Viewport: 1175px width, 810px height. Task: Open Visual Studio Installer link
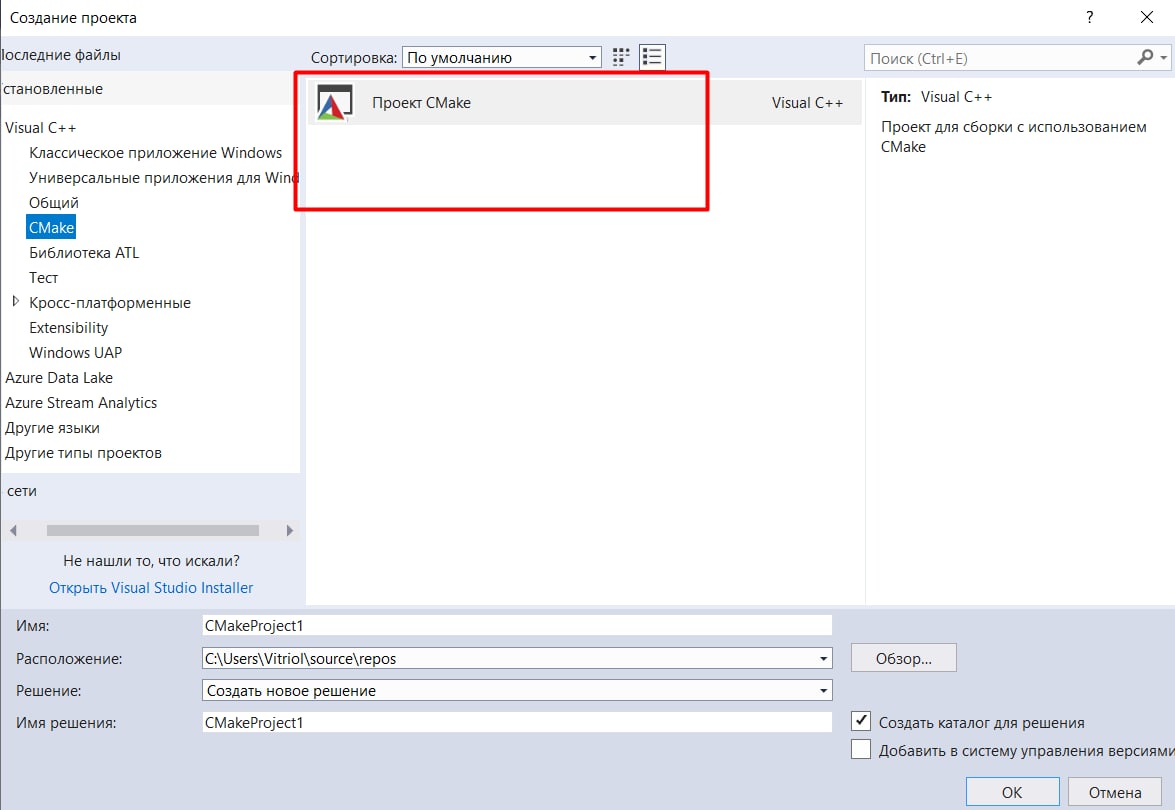[x=151, y=587]
